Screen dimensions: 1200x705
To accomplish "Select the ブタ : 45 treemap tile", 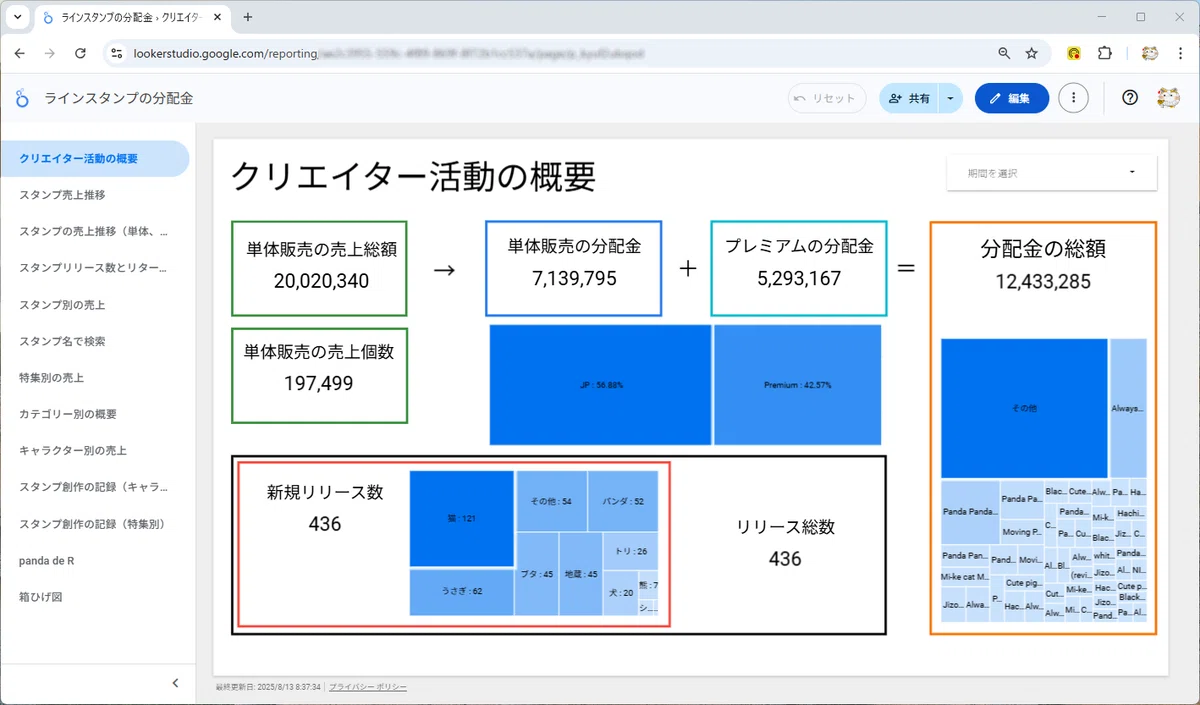I will click(x=536, y=574).
